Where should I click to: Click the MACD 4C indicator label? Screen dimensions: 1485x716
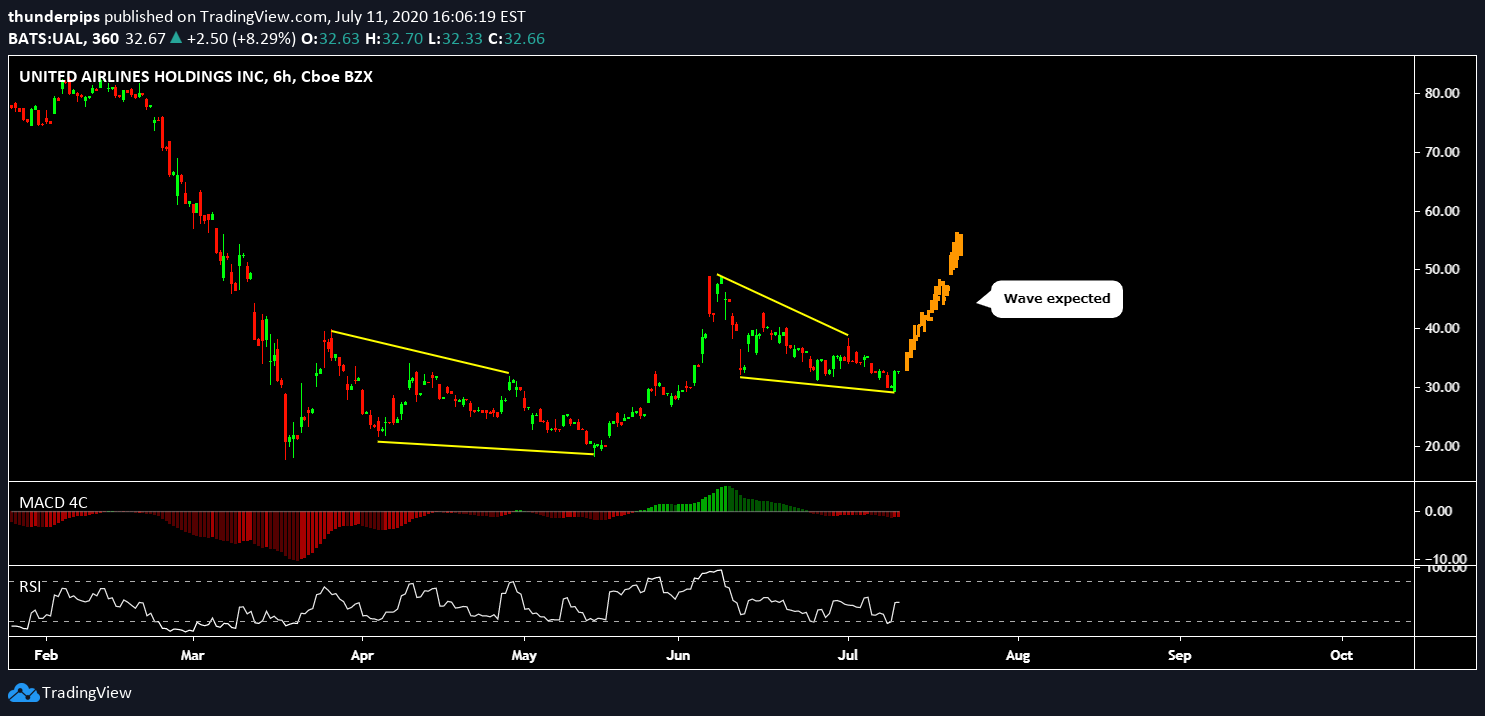[x=54, y=502]
